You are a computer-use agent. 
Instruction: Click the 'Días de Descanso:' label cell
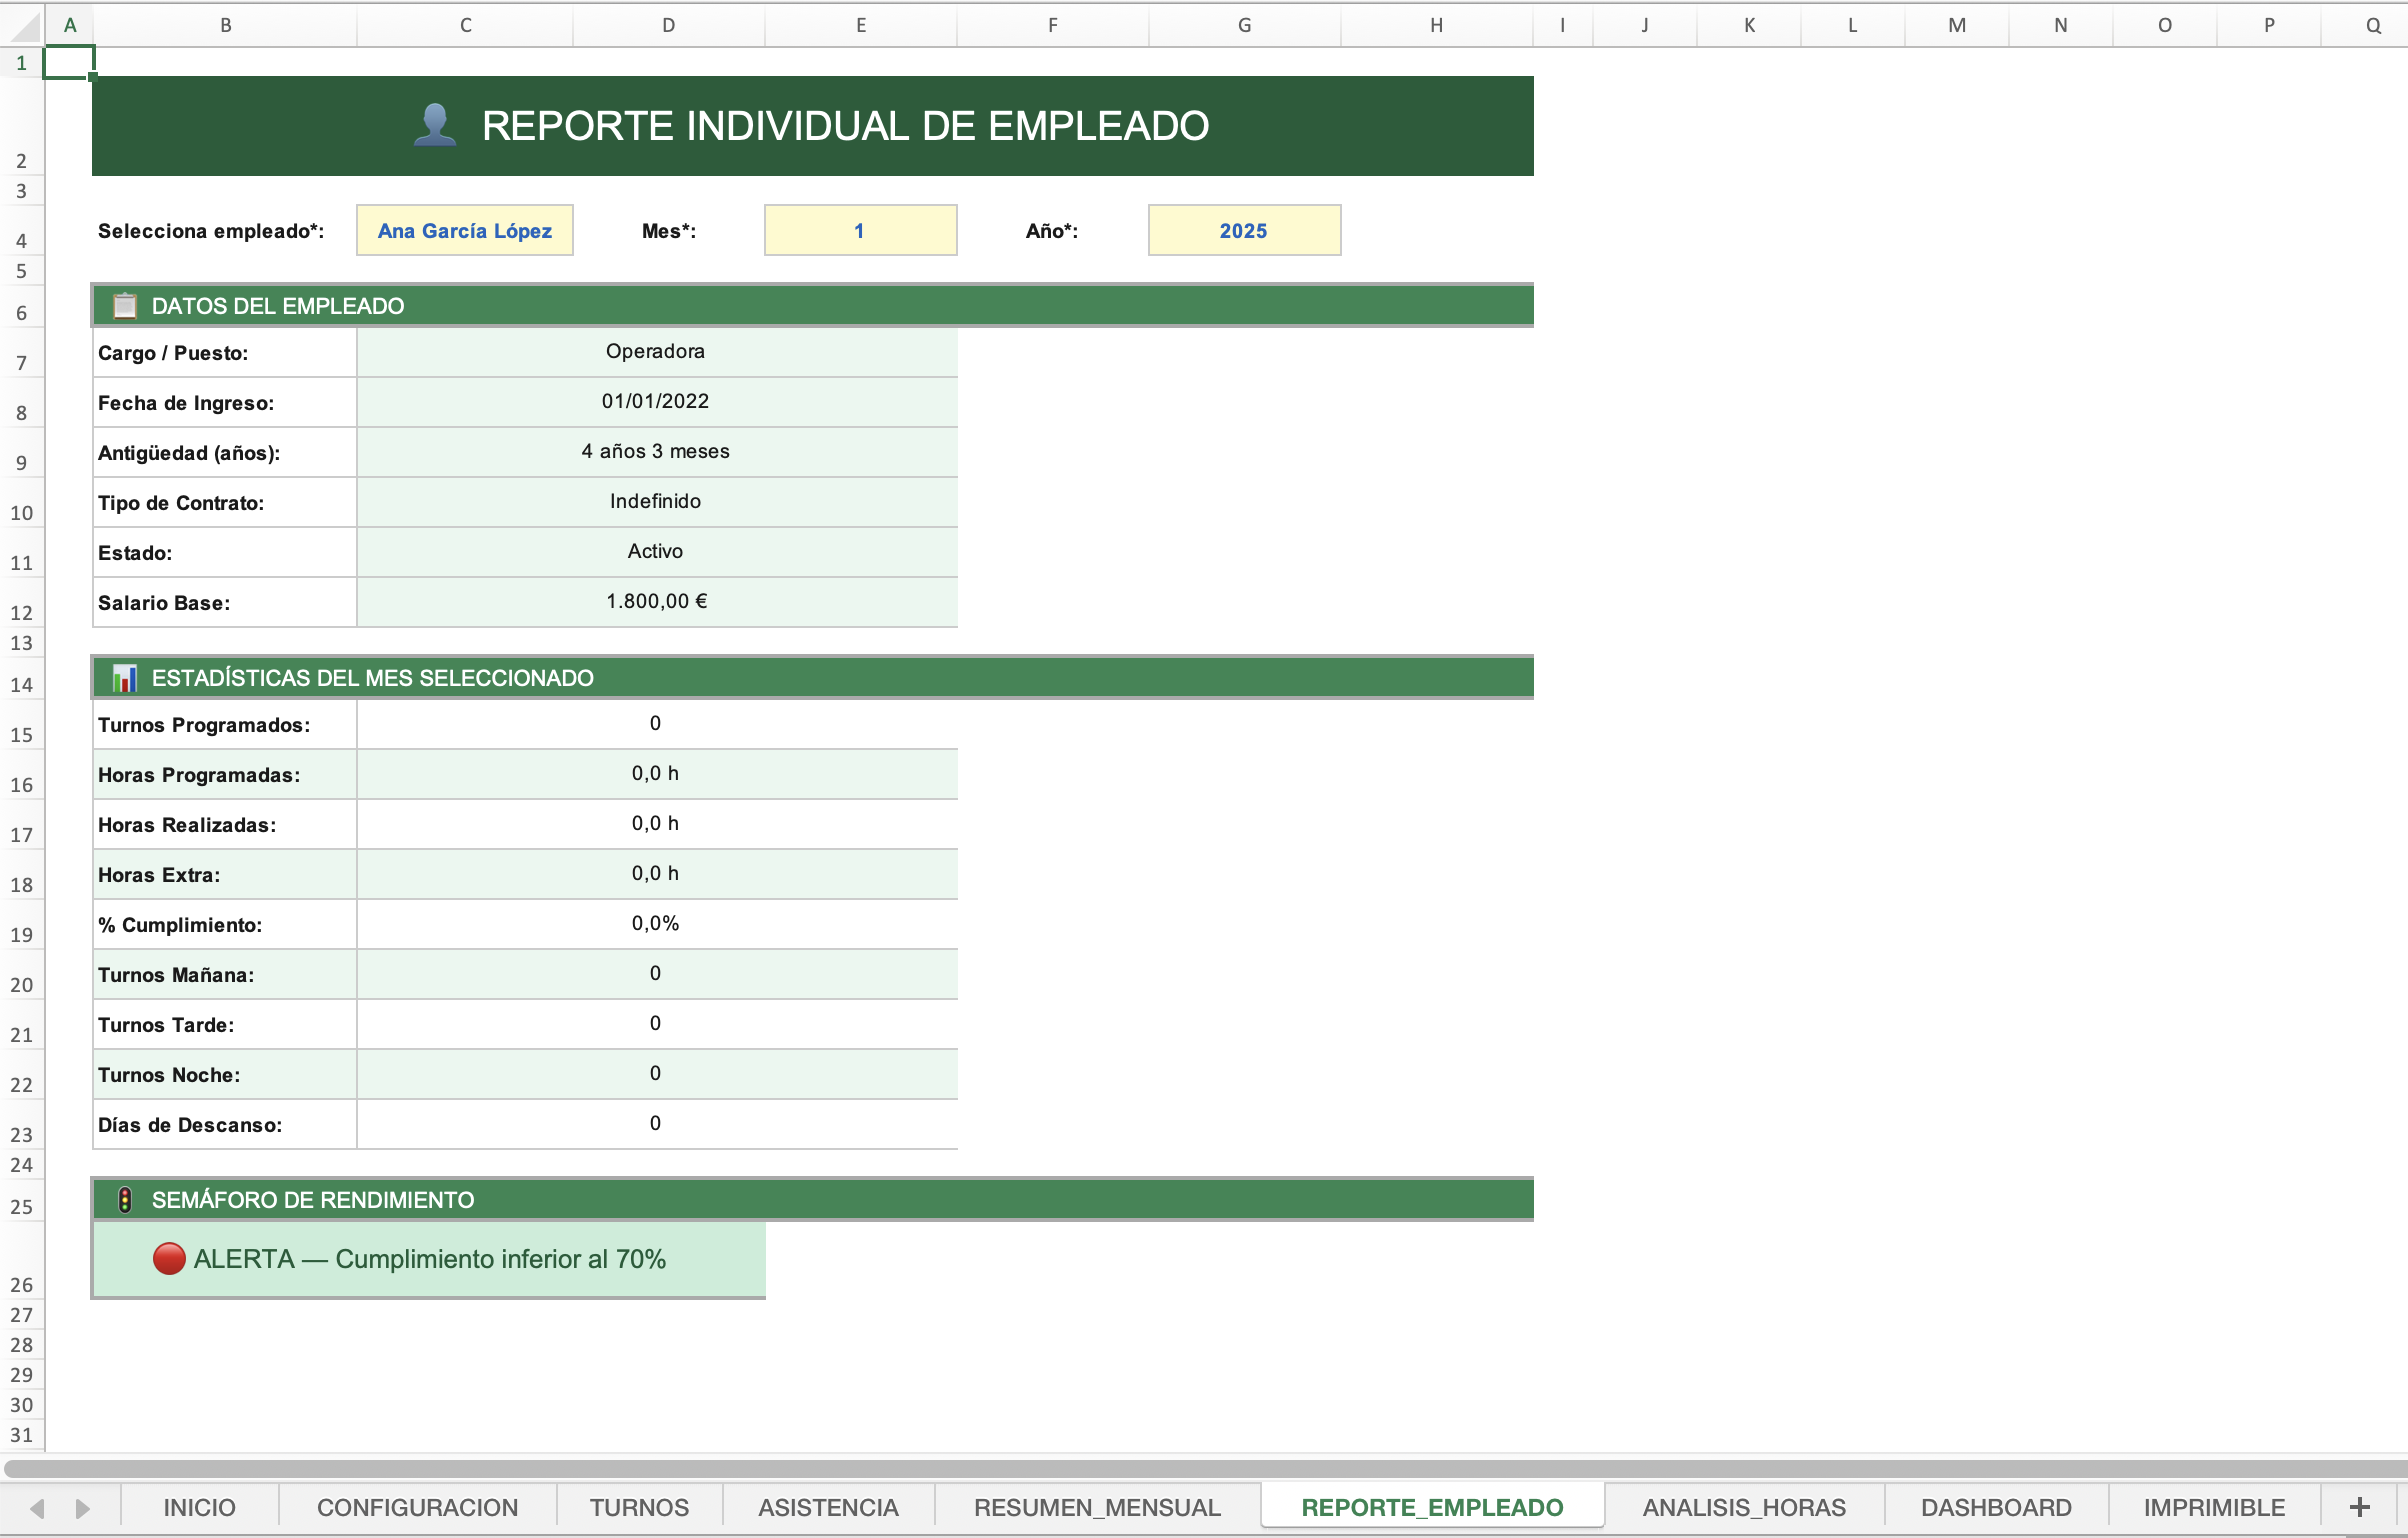point(225,1124)
